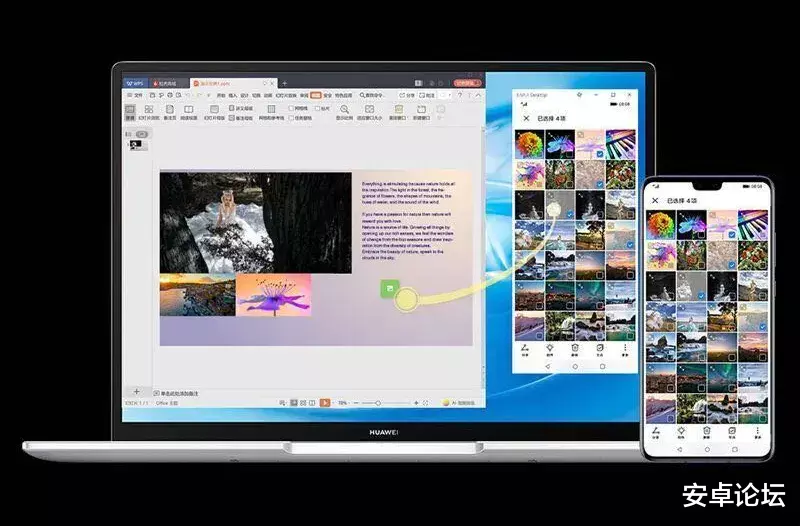
Task: Open more options dots on the phone
Action: coord(758,433)
